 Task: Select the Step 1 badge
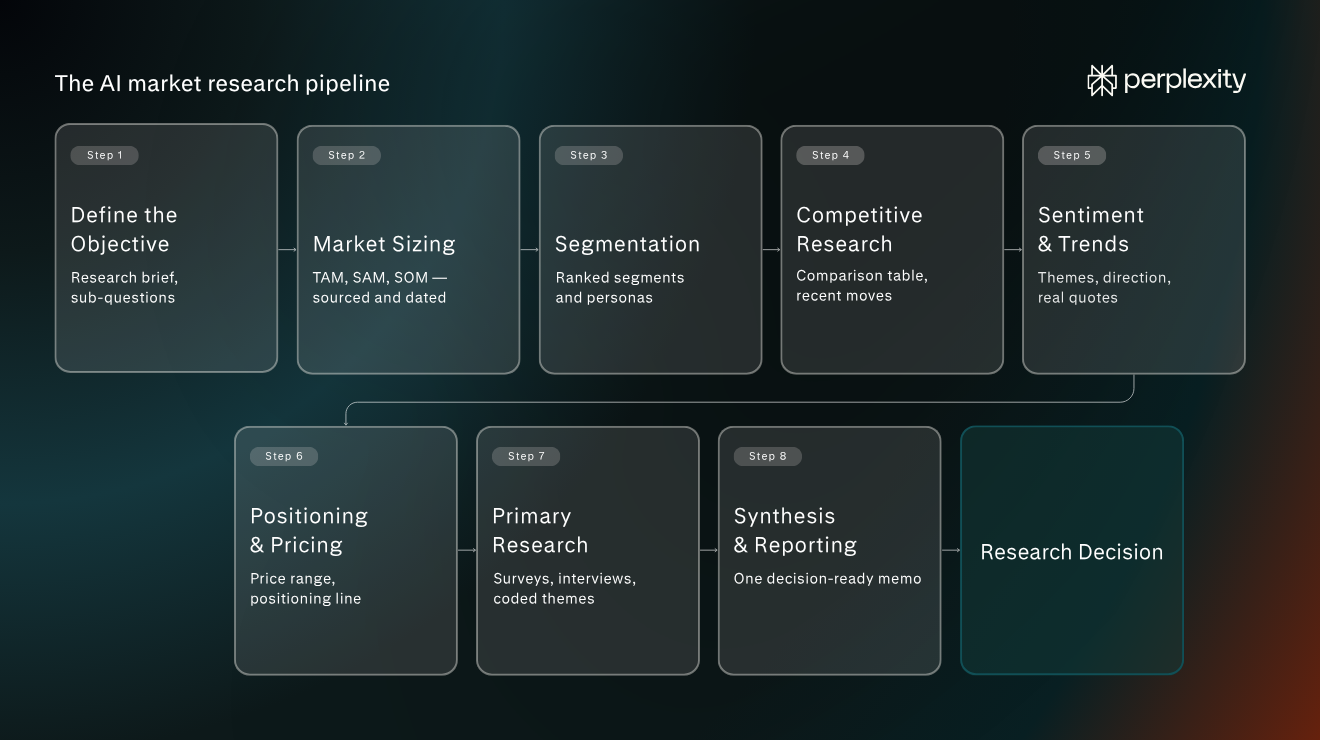(x=104, y=155)
